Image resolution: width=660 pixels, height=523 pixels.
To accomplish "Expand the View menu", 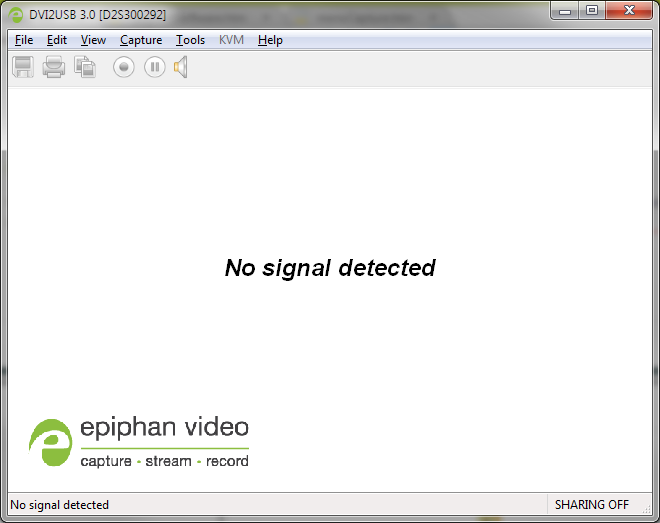I will coord(93,40).
